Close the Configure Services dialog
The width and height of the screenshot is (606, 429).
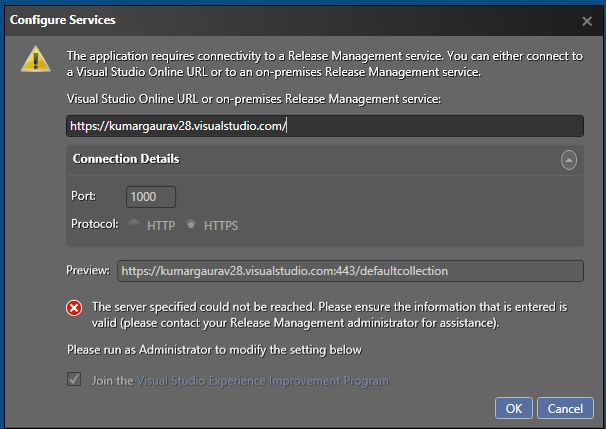click(587, 21)
